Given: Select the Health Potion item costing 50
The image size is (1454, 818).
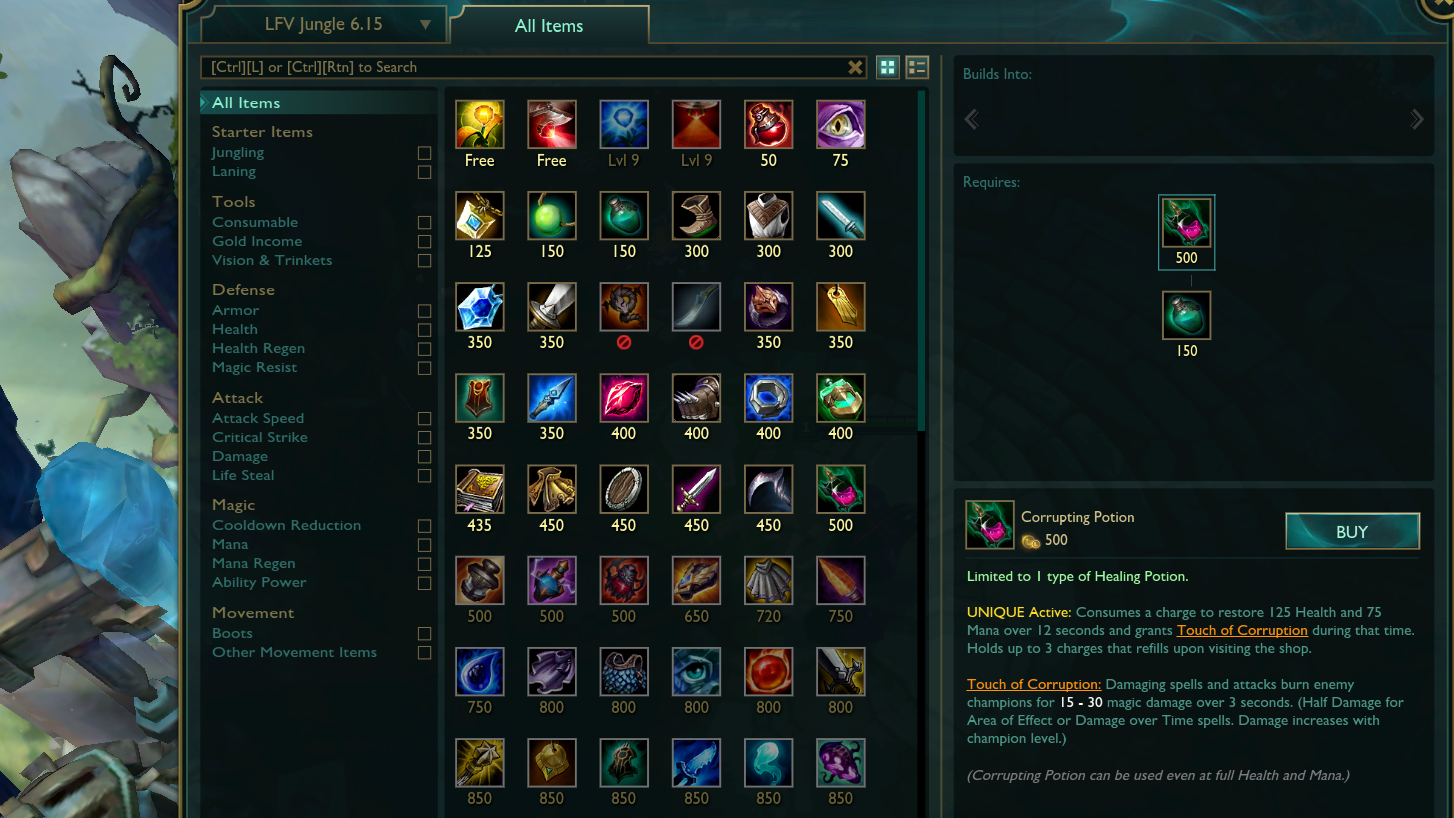Looking at the screenshot, I should pos(768,124).
